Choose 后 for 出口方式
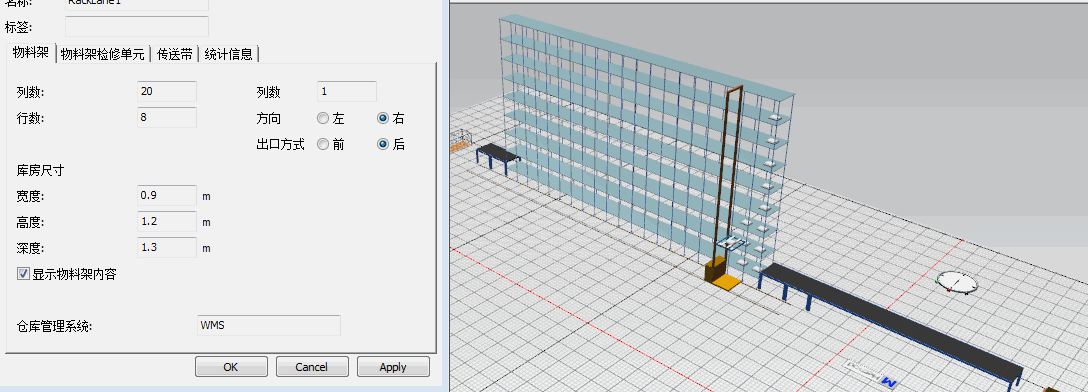The height and width of the screenshot is (392, 1088). pyautogui.click(x=383, y=145)
